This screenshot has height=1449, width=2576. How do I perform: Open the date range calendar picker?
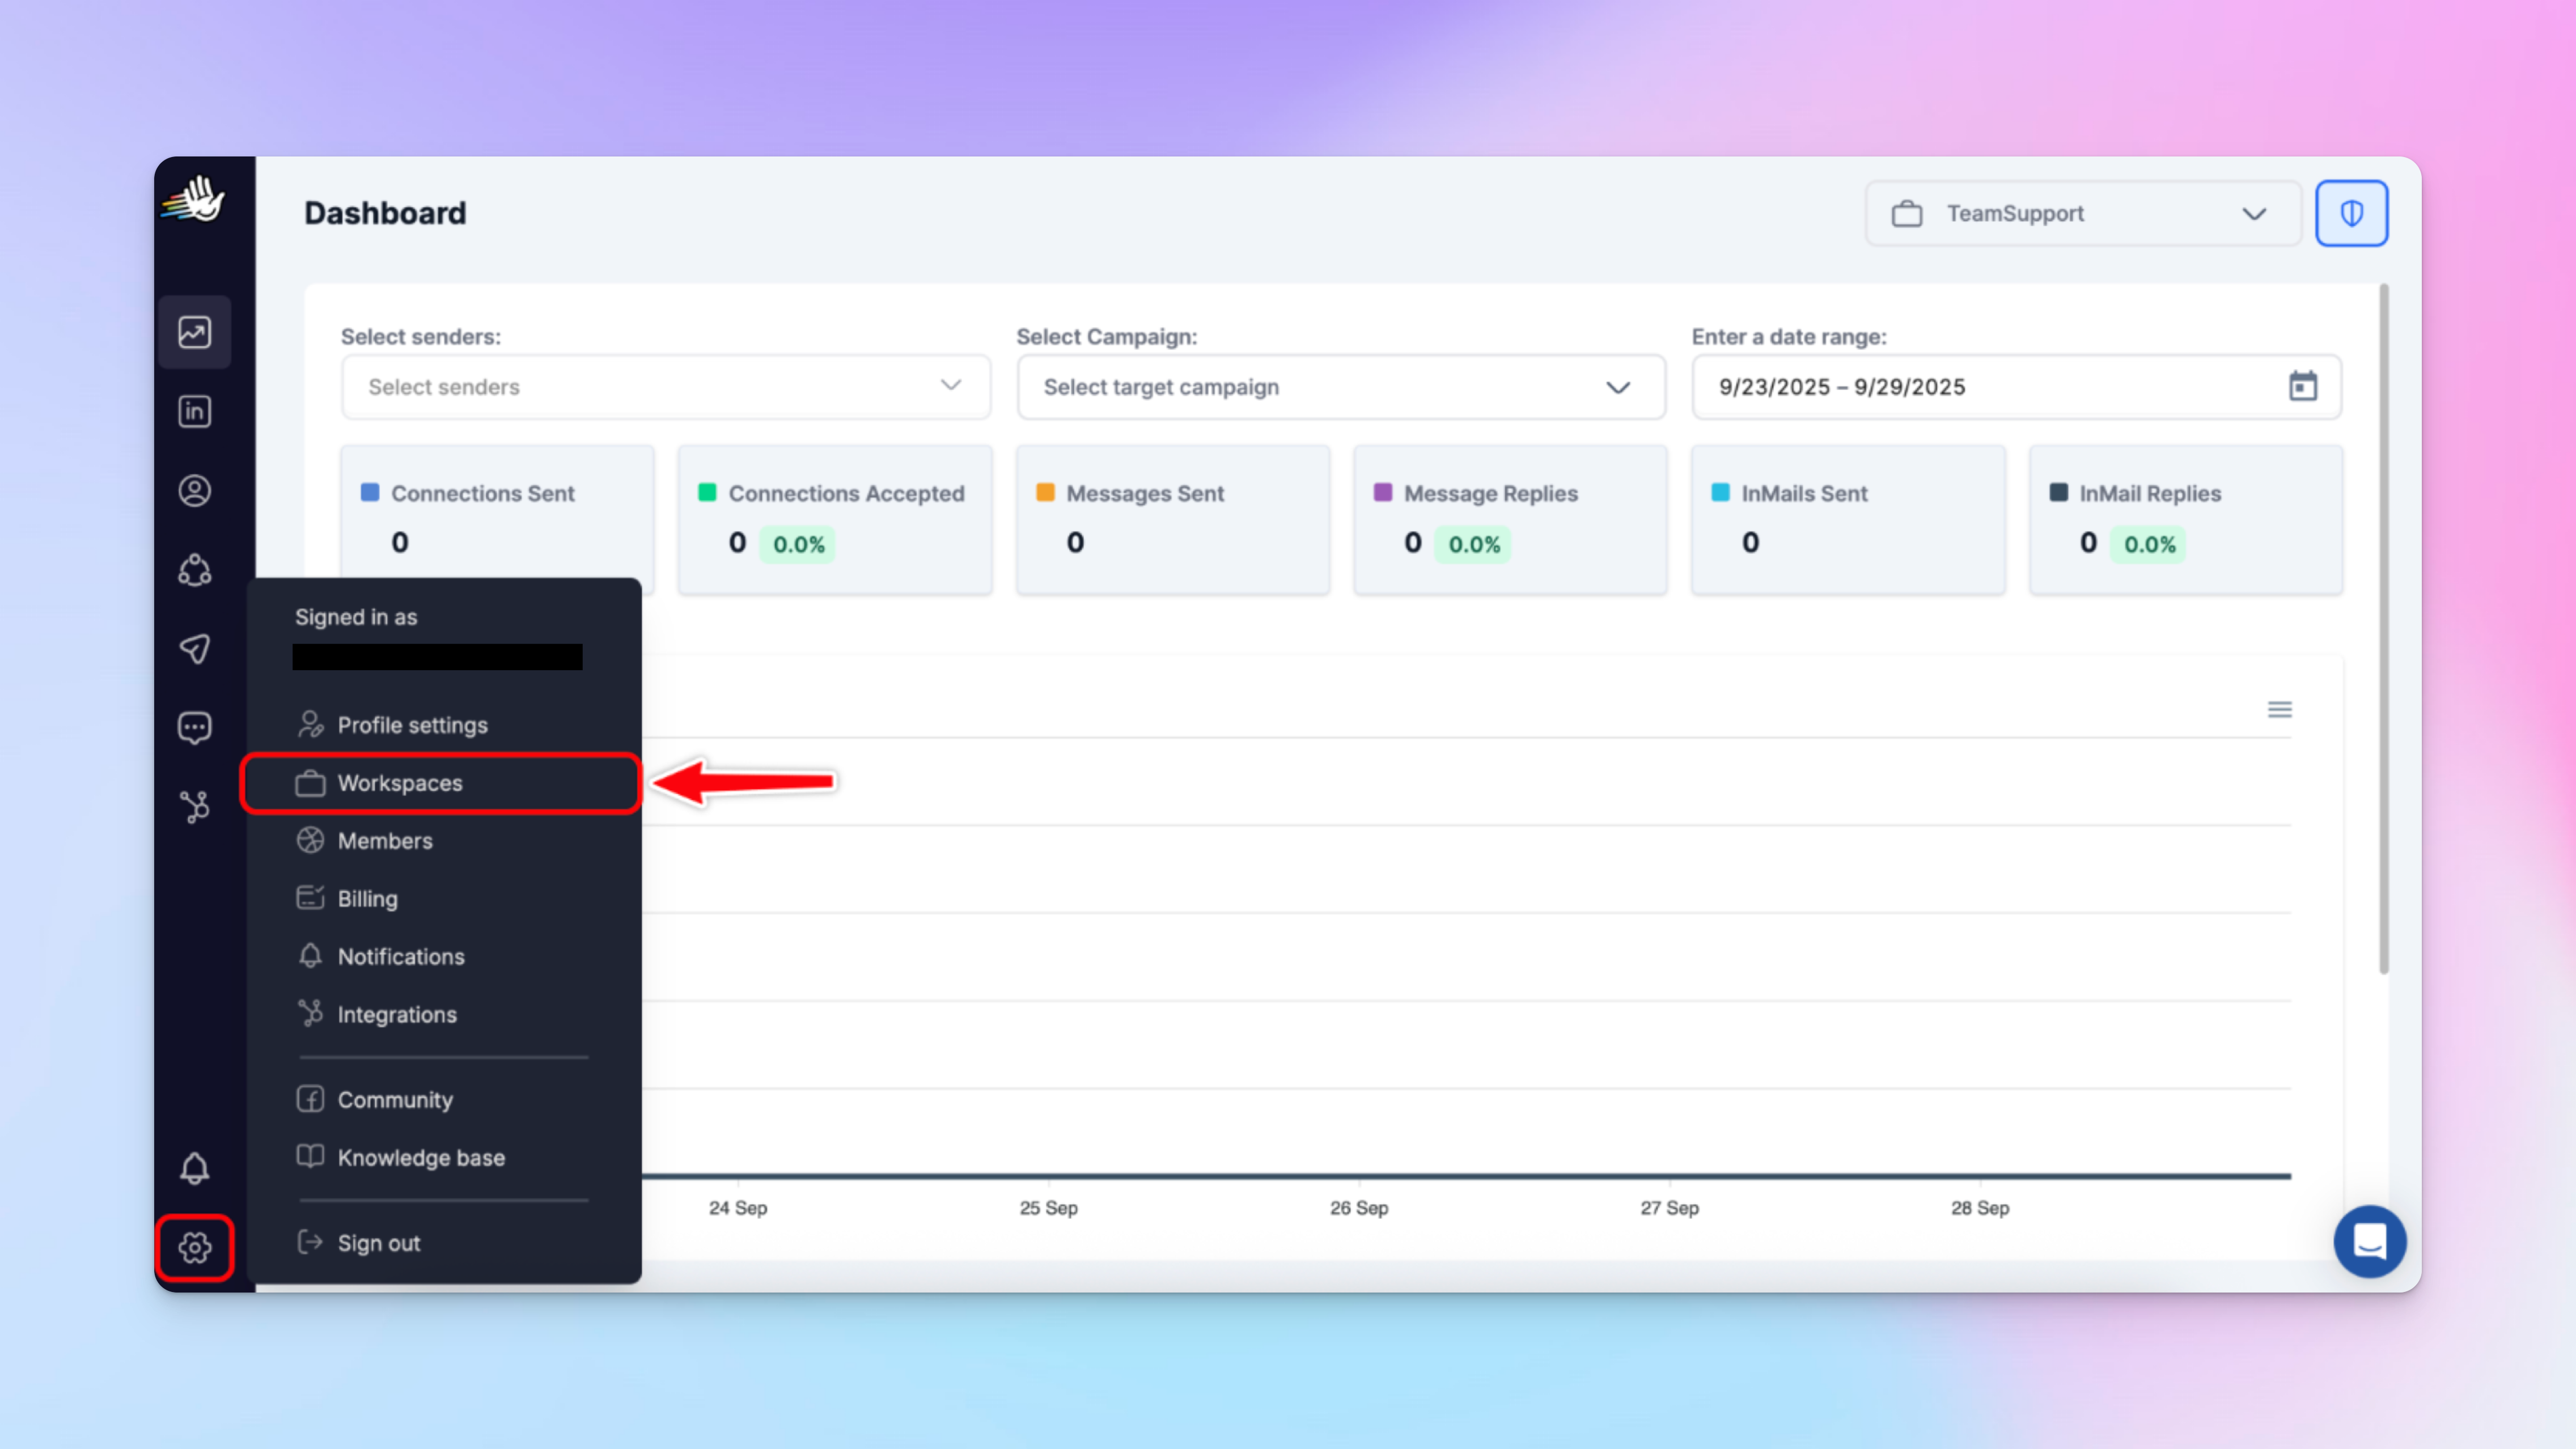coord(2302,386)
